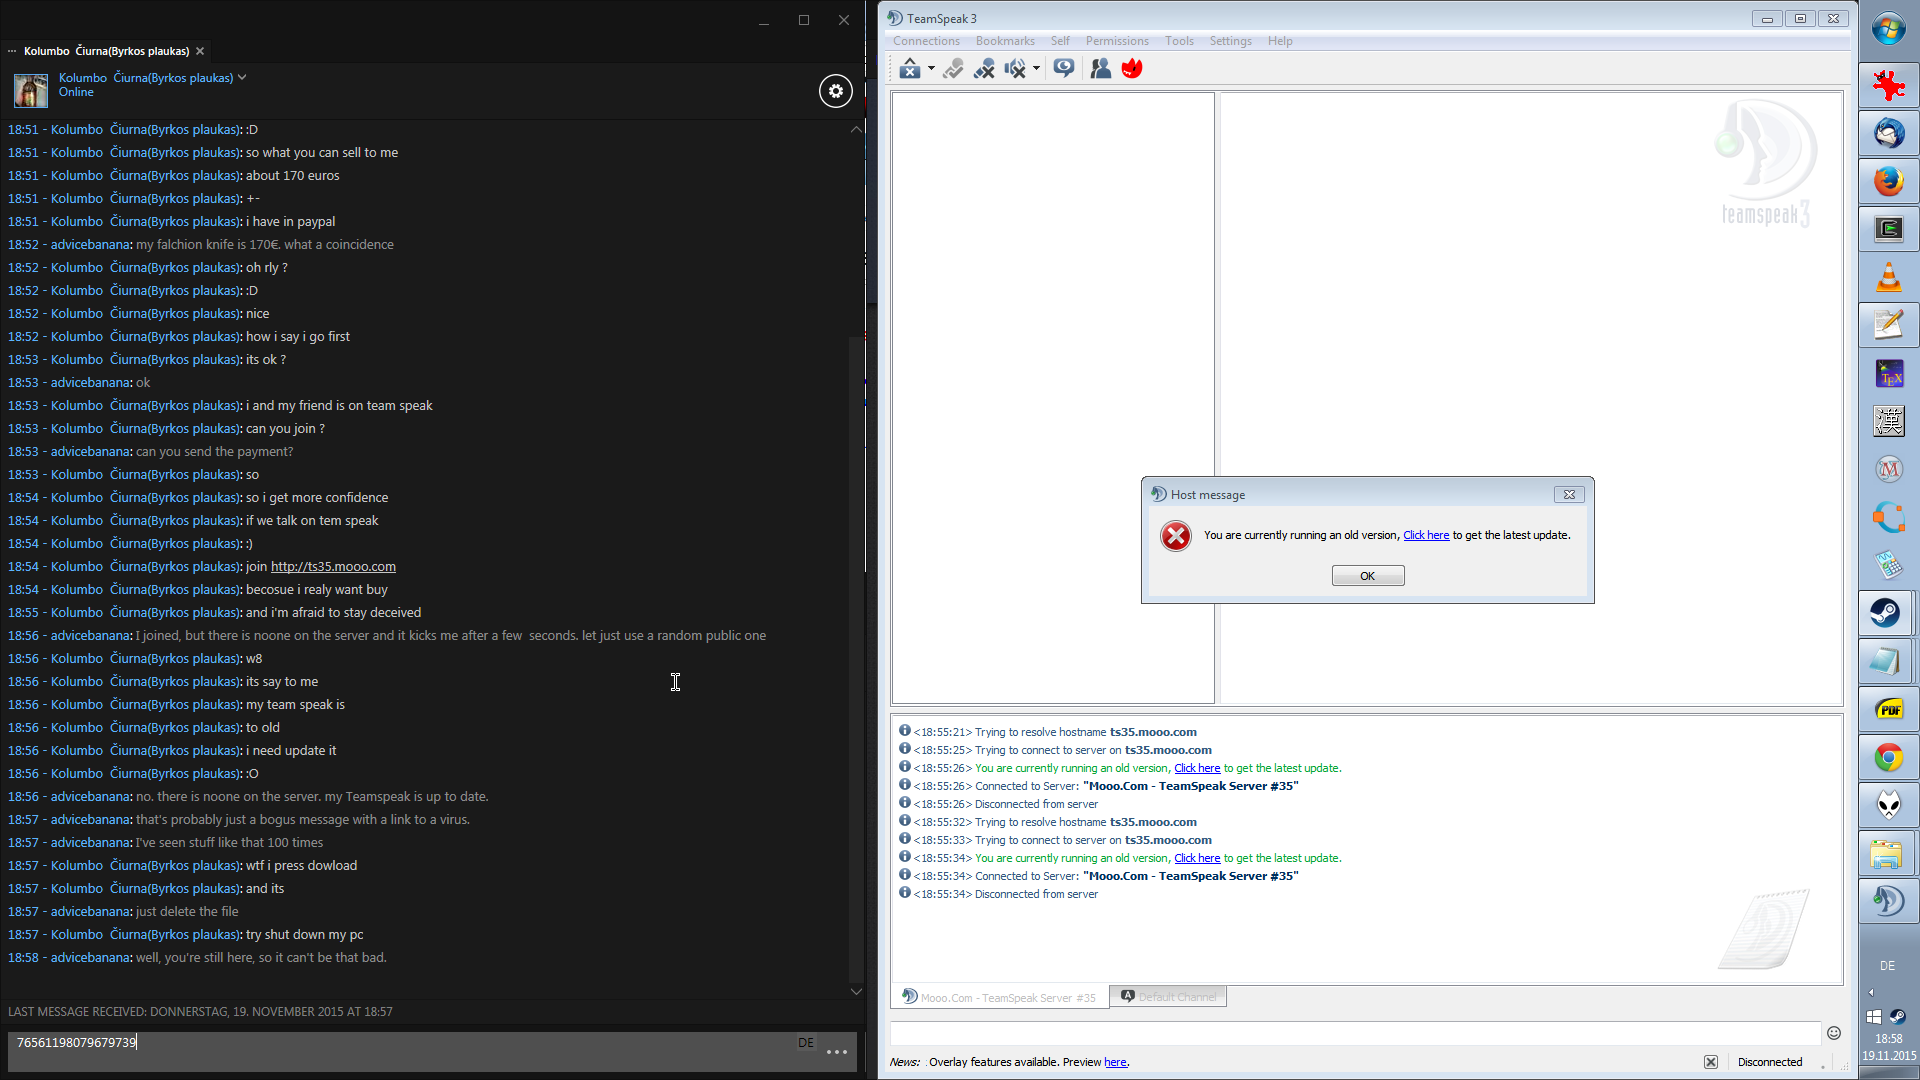Open Steam chat settings gear
This screenshot has height=1080, width=1920.
click(836, 91)
